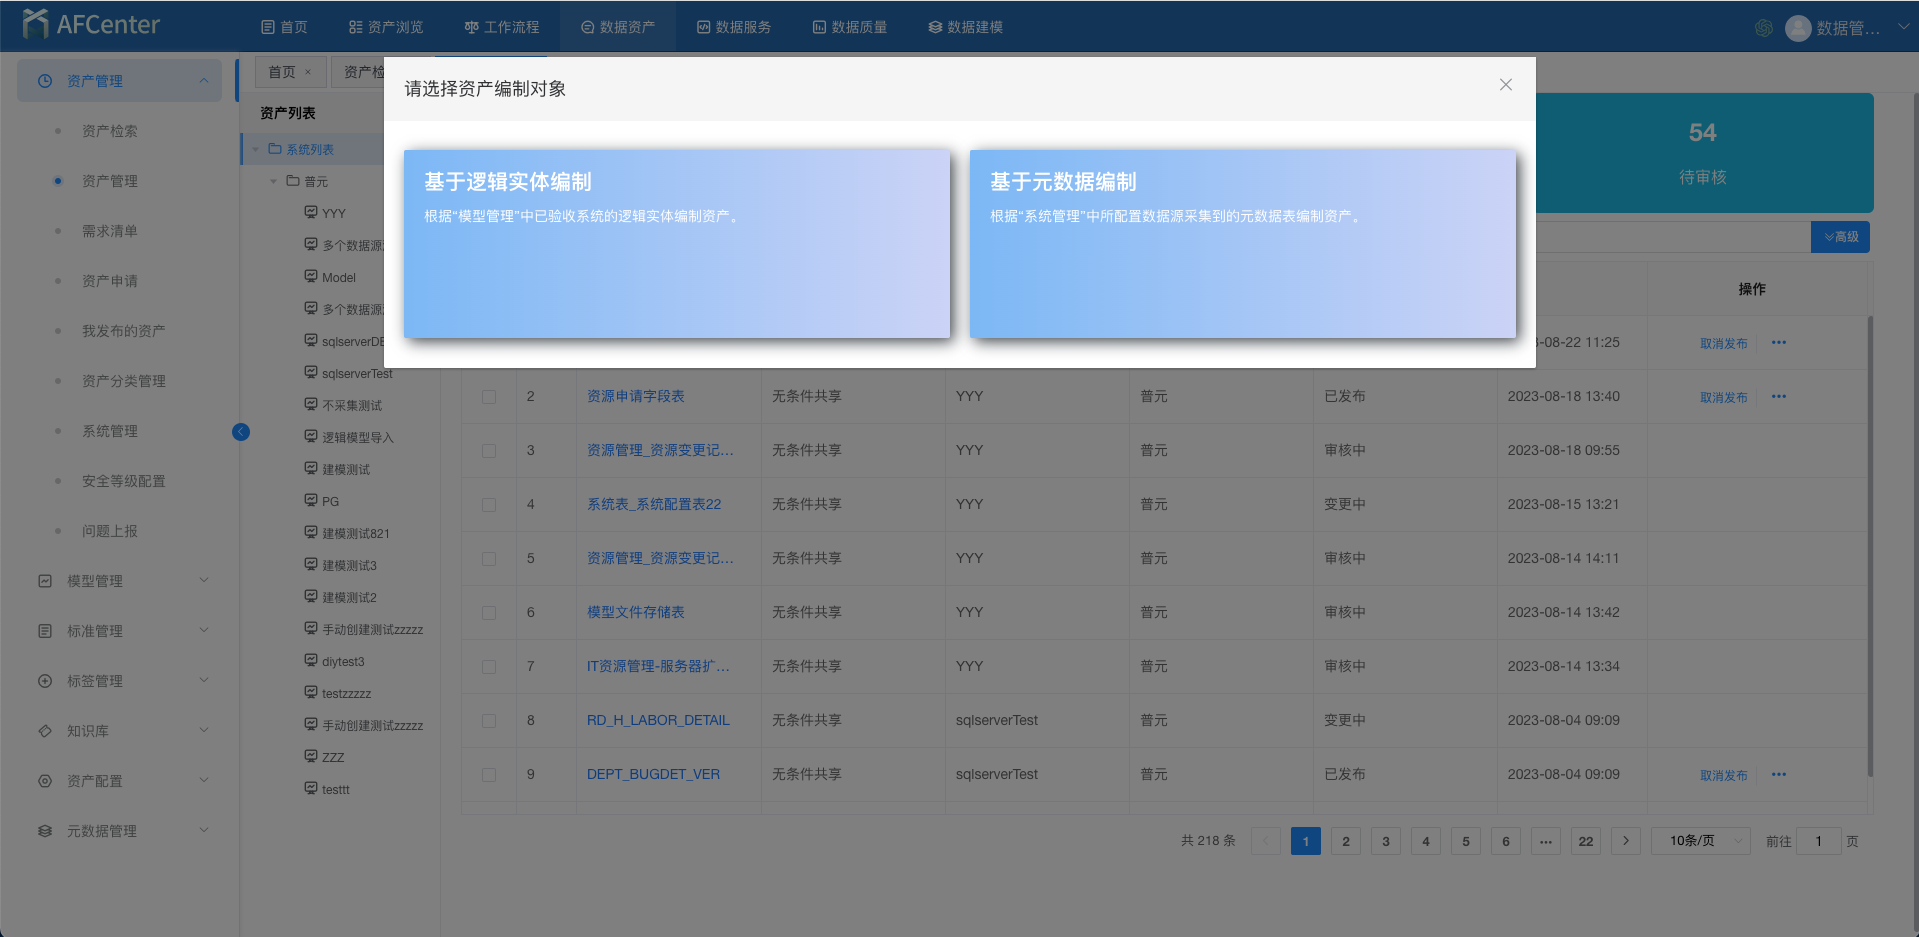Tick the checkbox for RD_H_LABOR_DETAIL row
Screen dimensions: 1919x937
[x=489, y=721]
